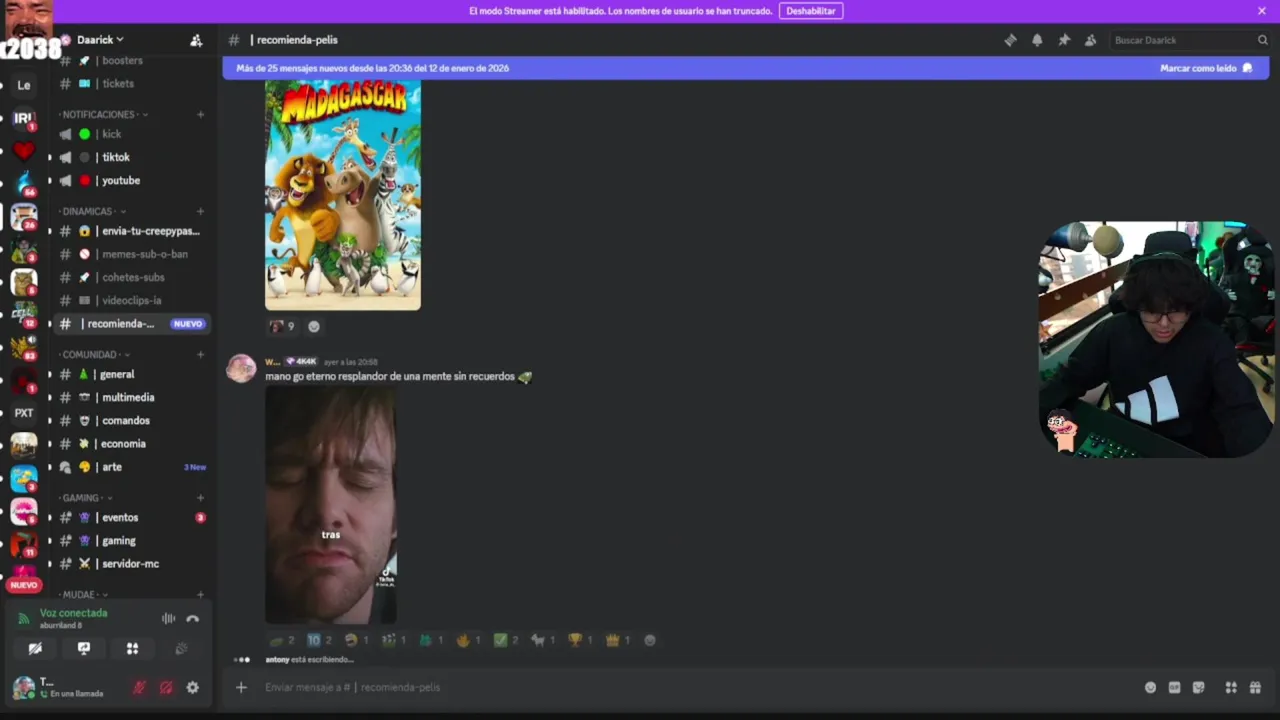Image resolution: width=1280 pixels, height=720 pixels.
Task: Add attachment with the plus icon
Action: pyautogui.click(x=241, y=687)
